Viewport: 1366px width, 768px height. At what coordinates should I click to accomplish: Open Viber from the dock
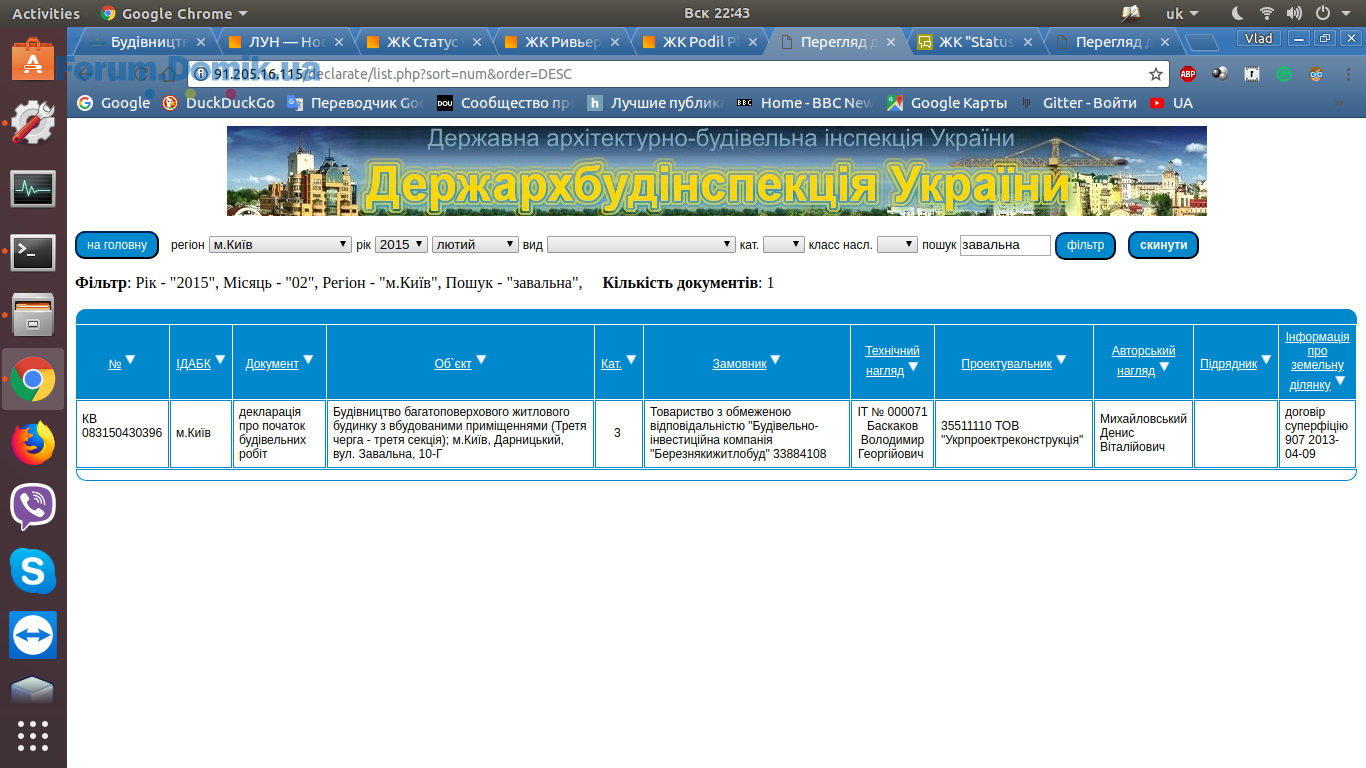(33, 507)
